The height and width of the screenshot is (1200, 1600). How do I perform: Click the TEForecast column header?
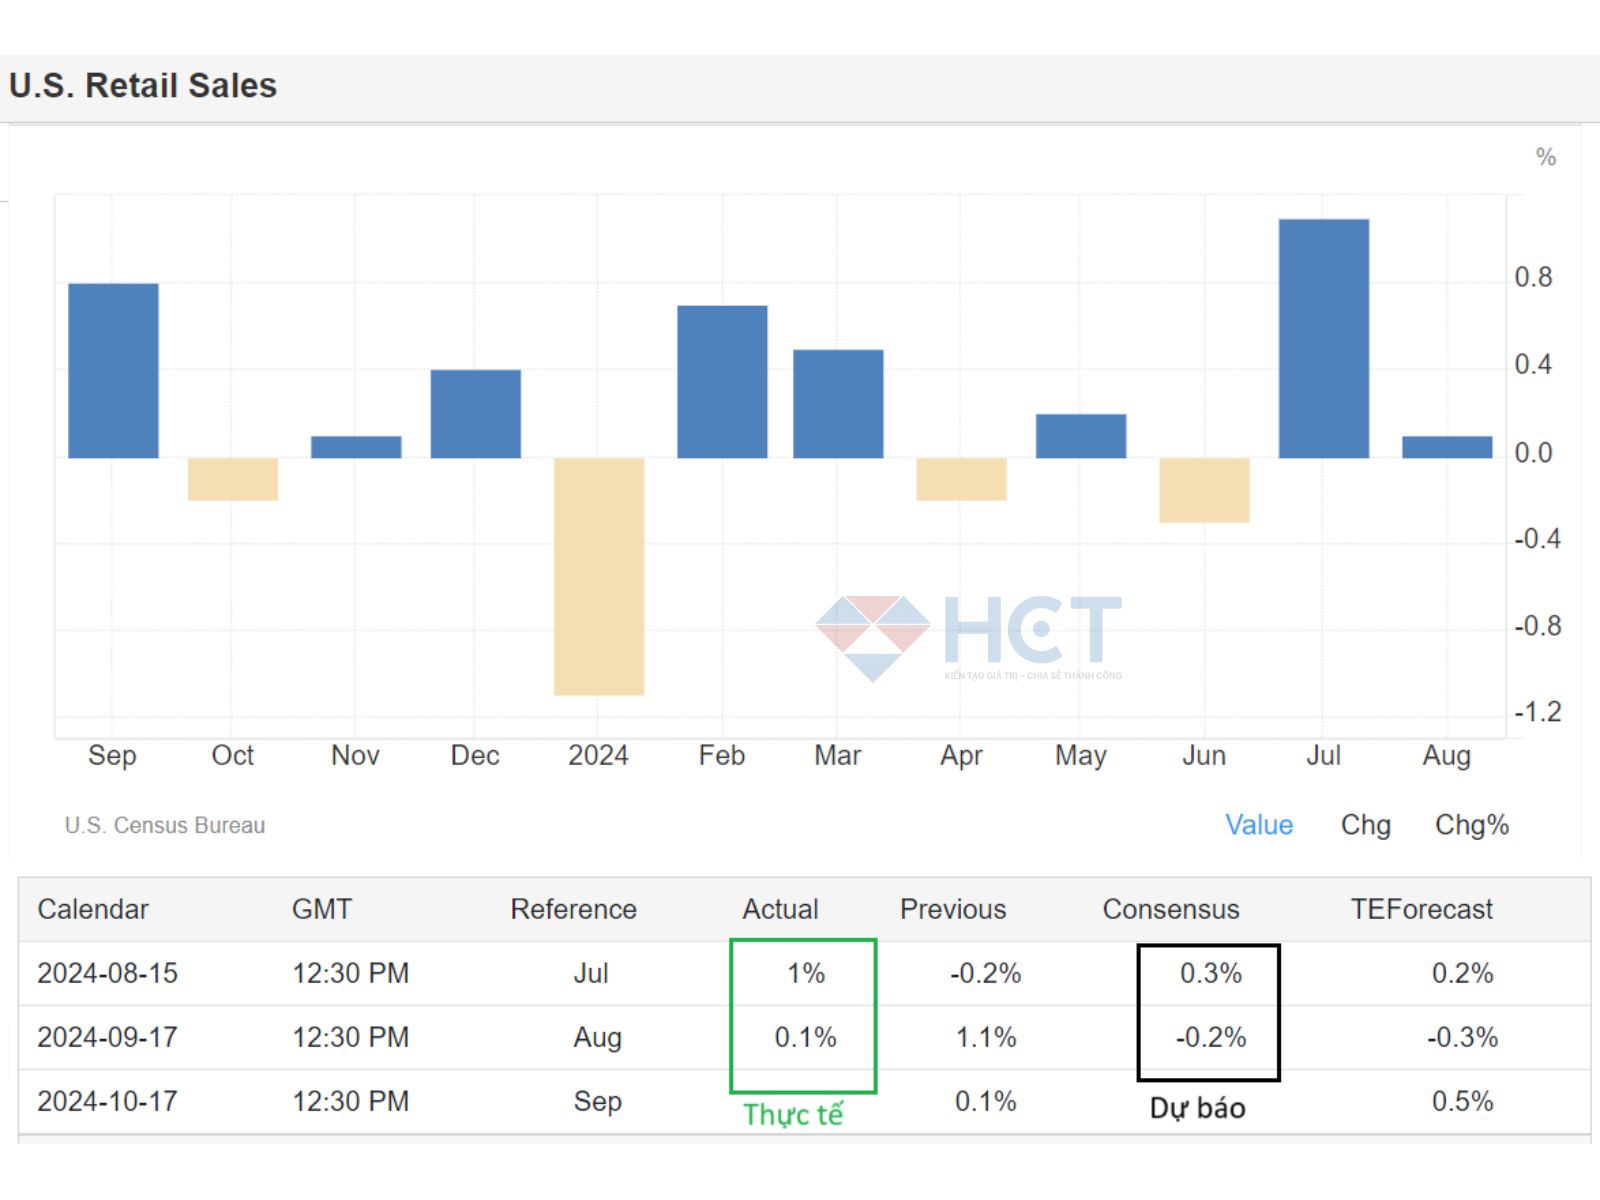tap(1421, 909)
